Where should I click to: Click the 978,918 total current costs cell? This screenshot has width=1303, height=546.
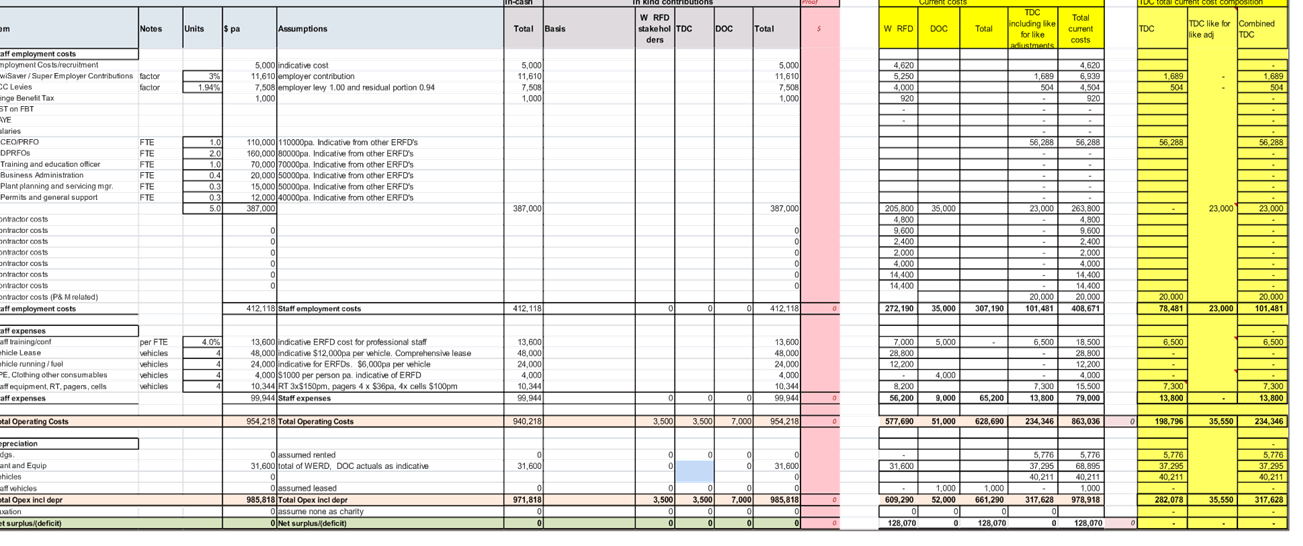tap(1081, 499)
